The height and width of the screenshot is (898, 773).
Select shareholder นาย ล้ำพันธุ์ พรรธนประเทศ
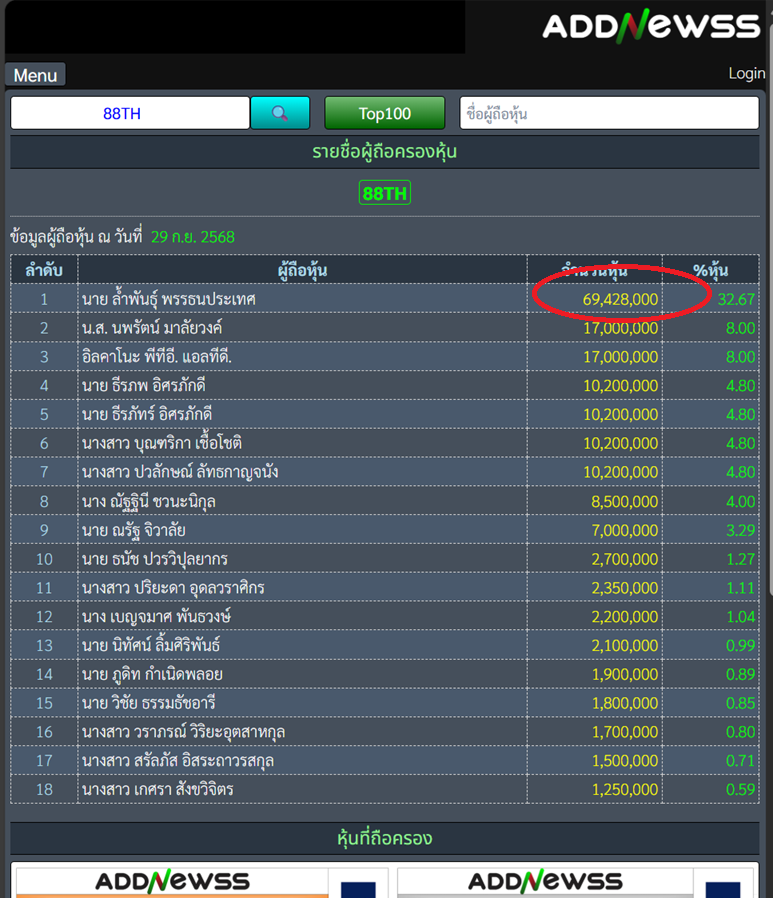pos(169,299)
